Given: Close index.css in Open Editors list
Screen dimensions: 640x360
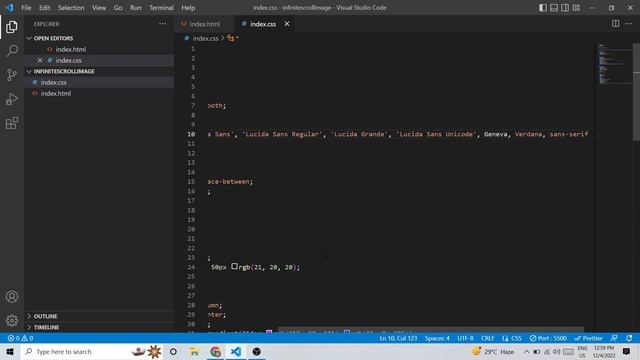Looking at the screenshot, I should pos(40,60).
